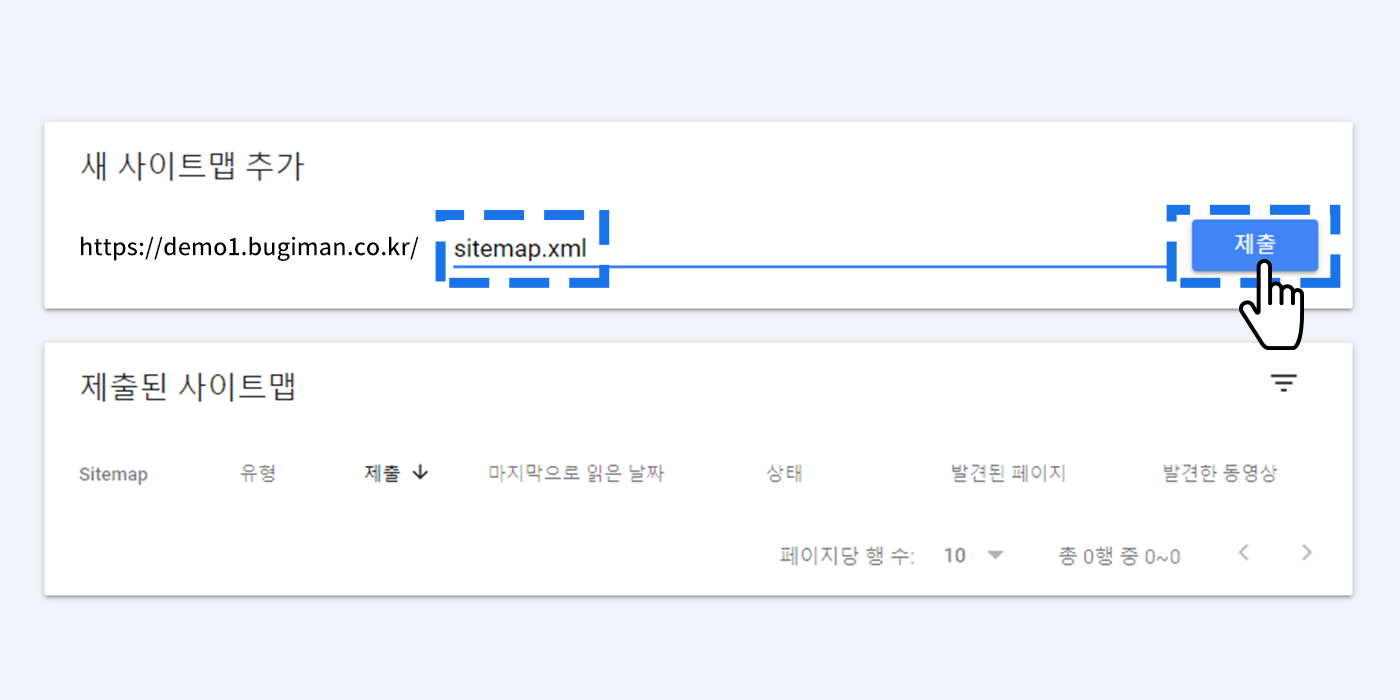This screenshot has width=1400, height=700.
Task: Go to the next page chevron
Action: click(1306, 552)
